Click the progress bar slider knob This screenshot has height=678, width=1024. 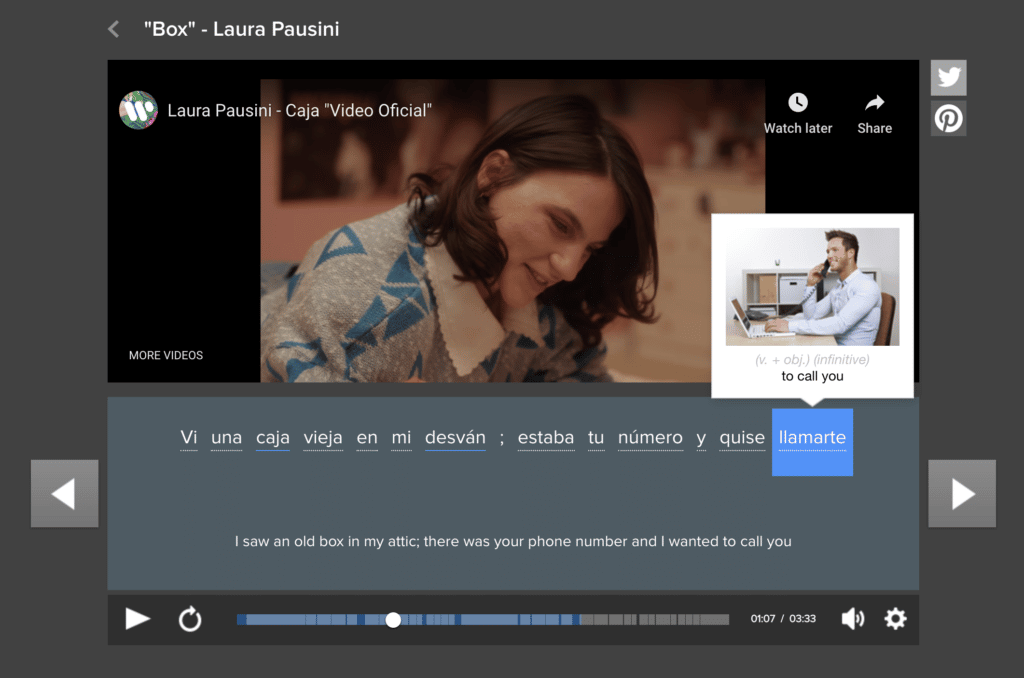coord(393,620)
